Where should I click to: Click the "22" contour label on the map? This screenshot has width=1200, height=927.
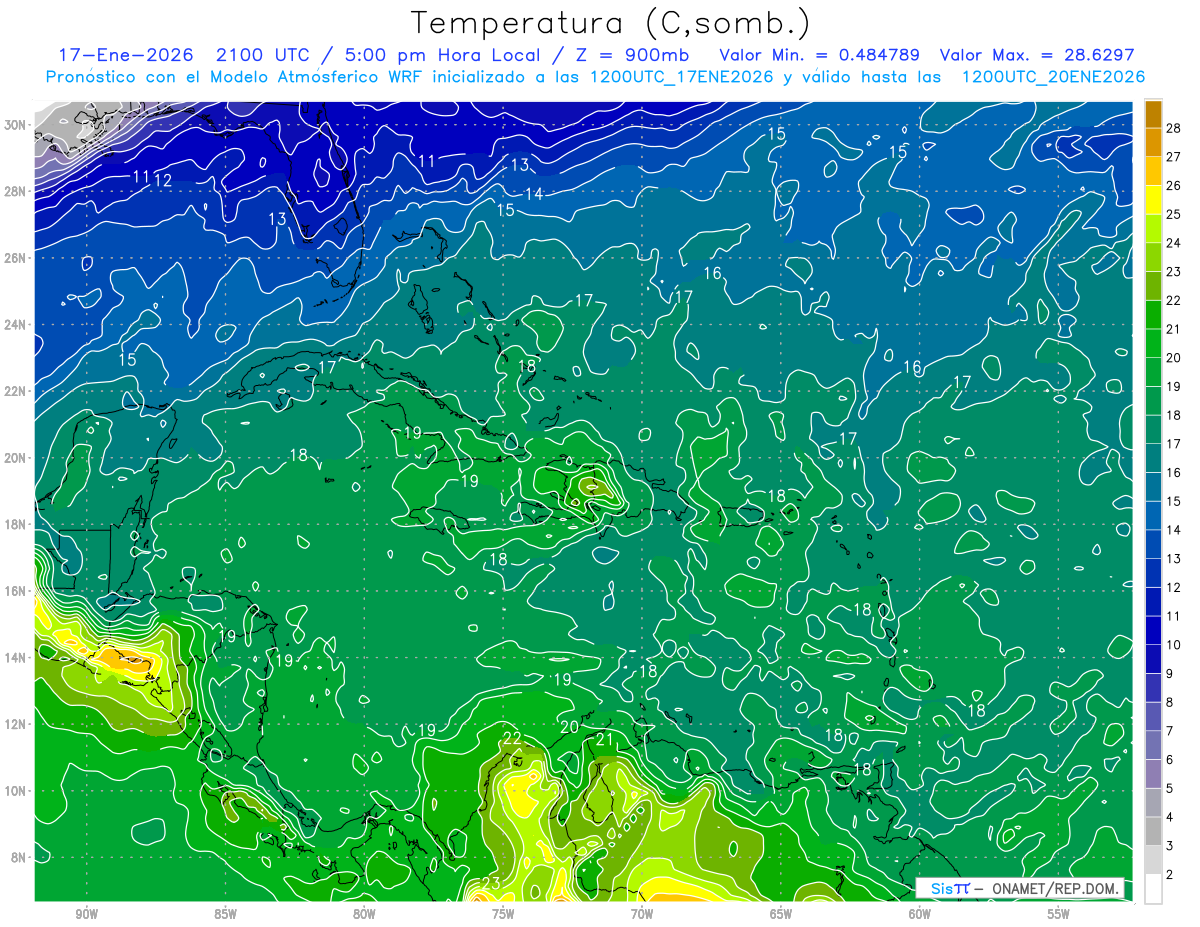512,738
